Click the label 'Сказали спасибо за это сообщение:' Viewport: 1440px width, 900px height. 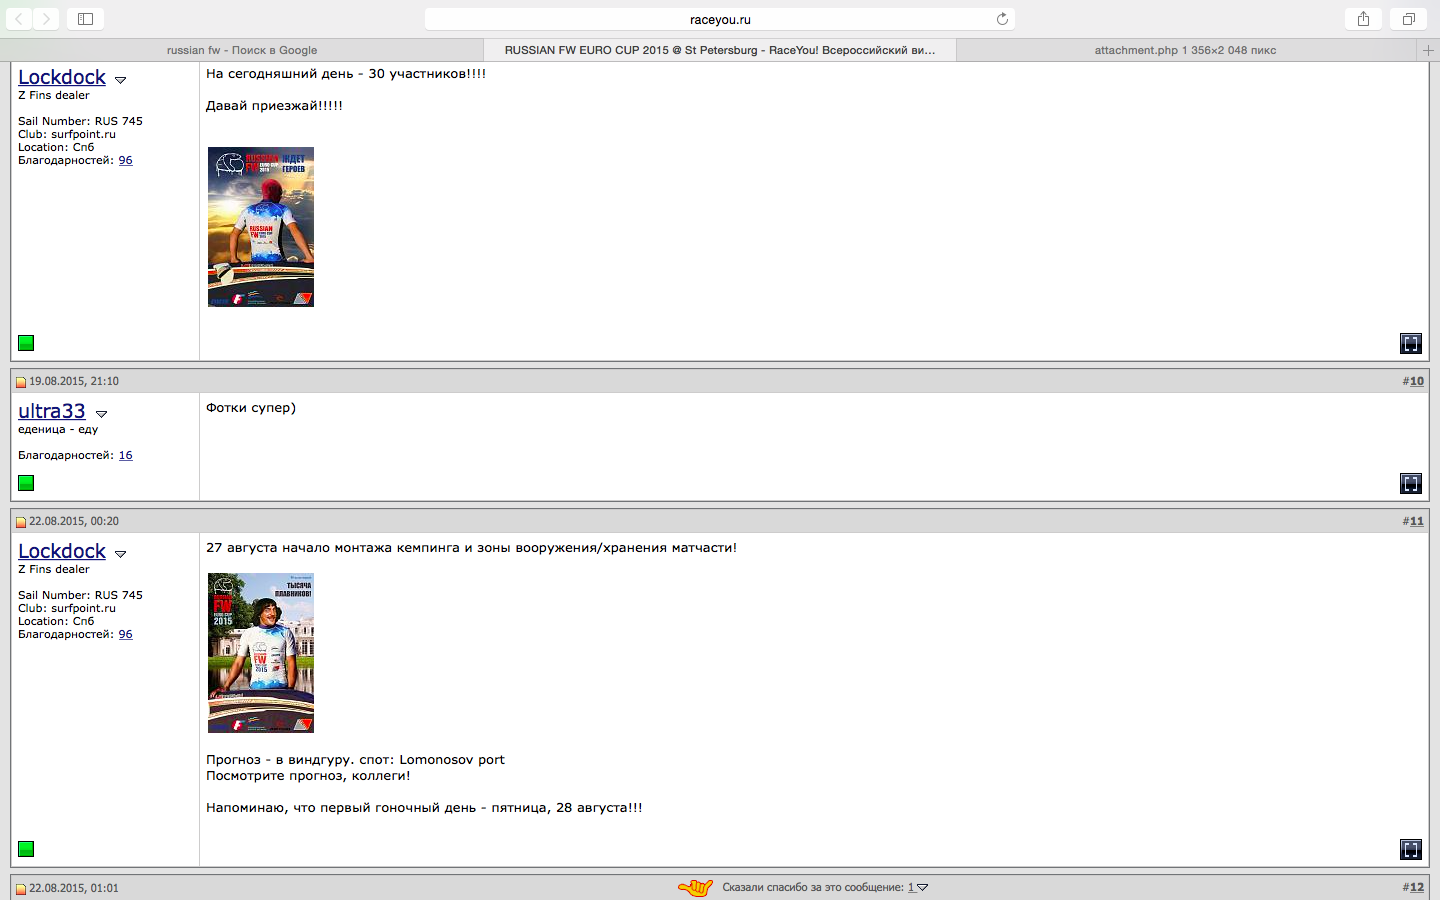813,887
